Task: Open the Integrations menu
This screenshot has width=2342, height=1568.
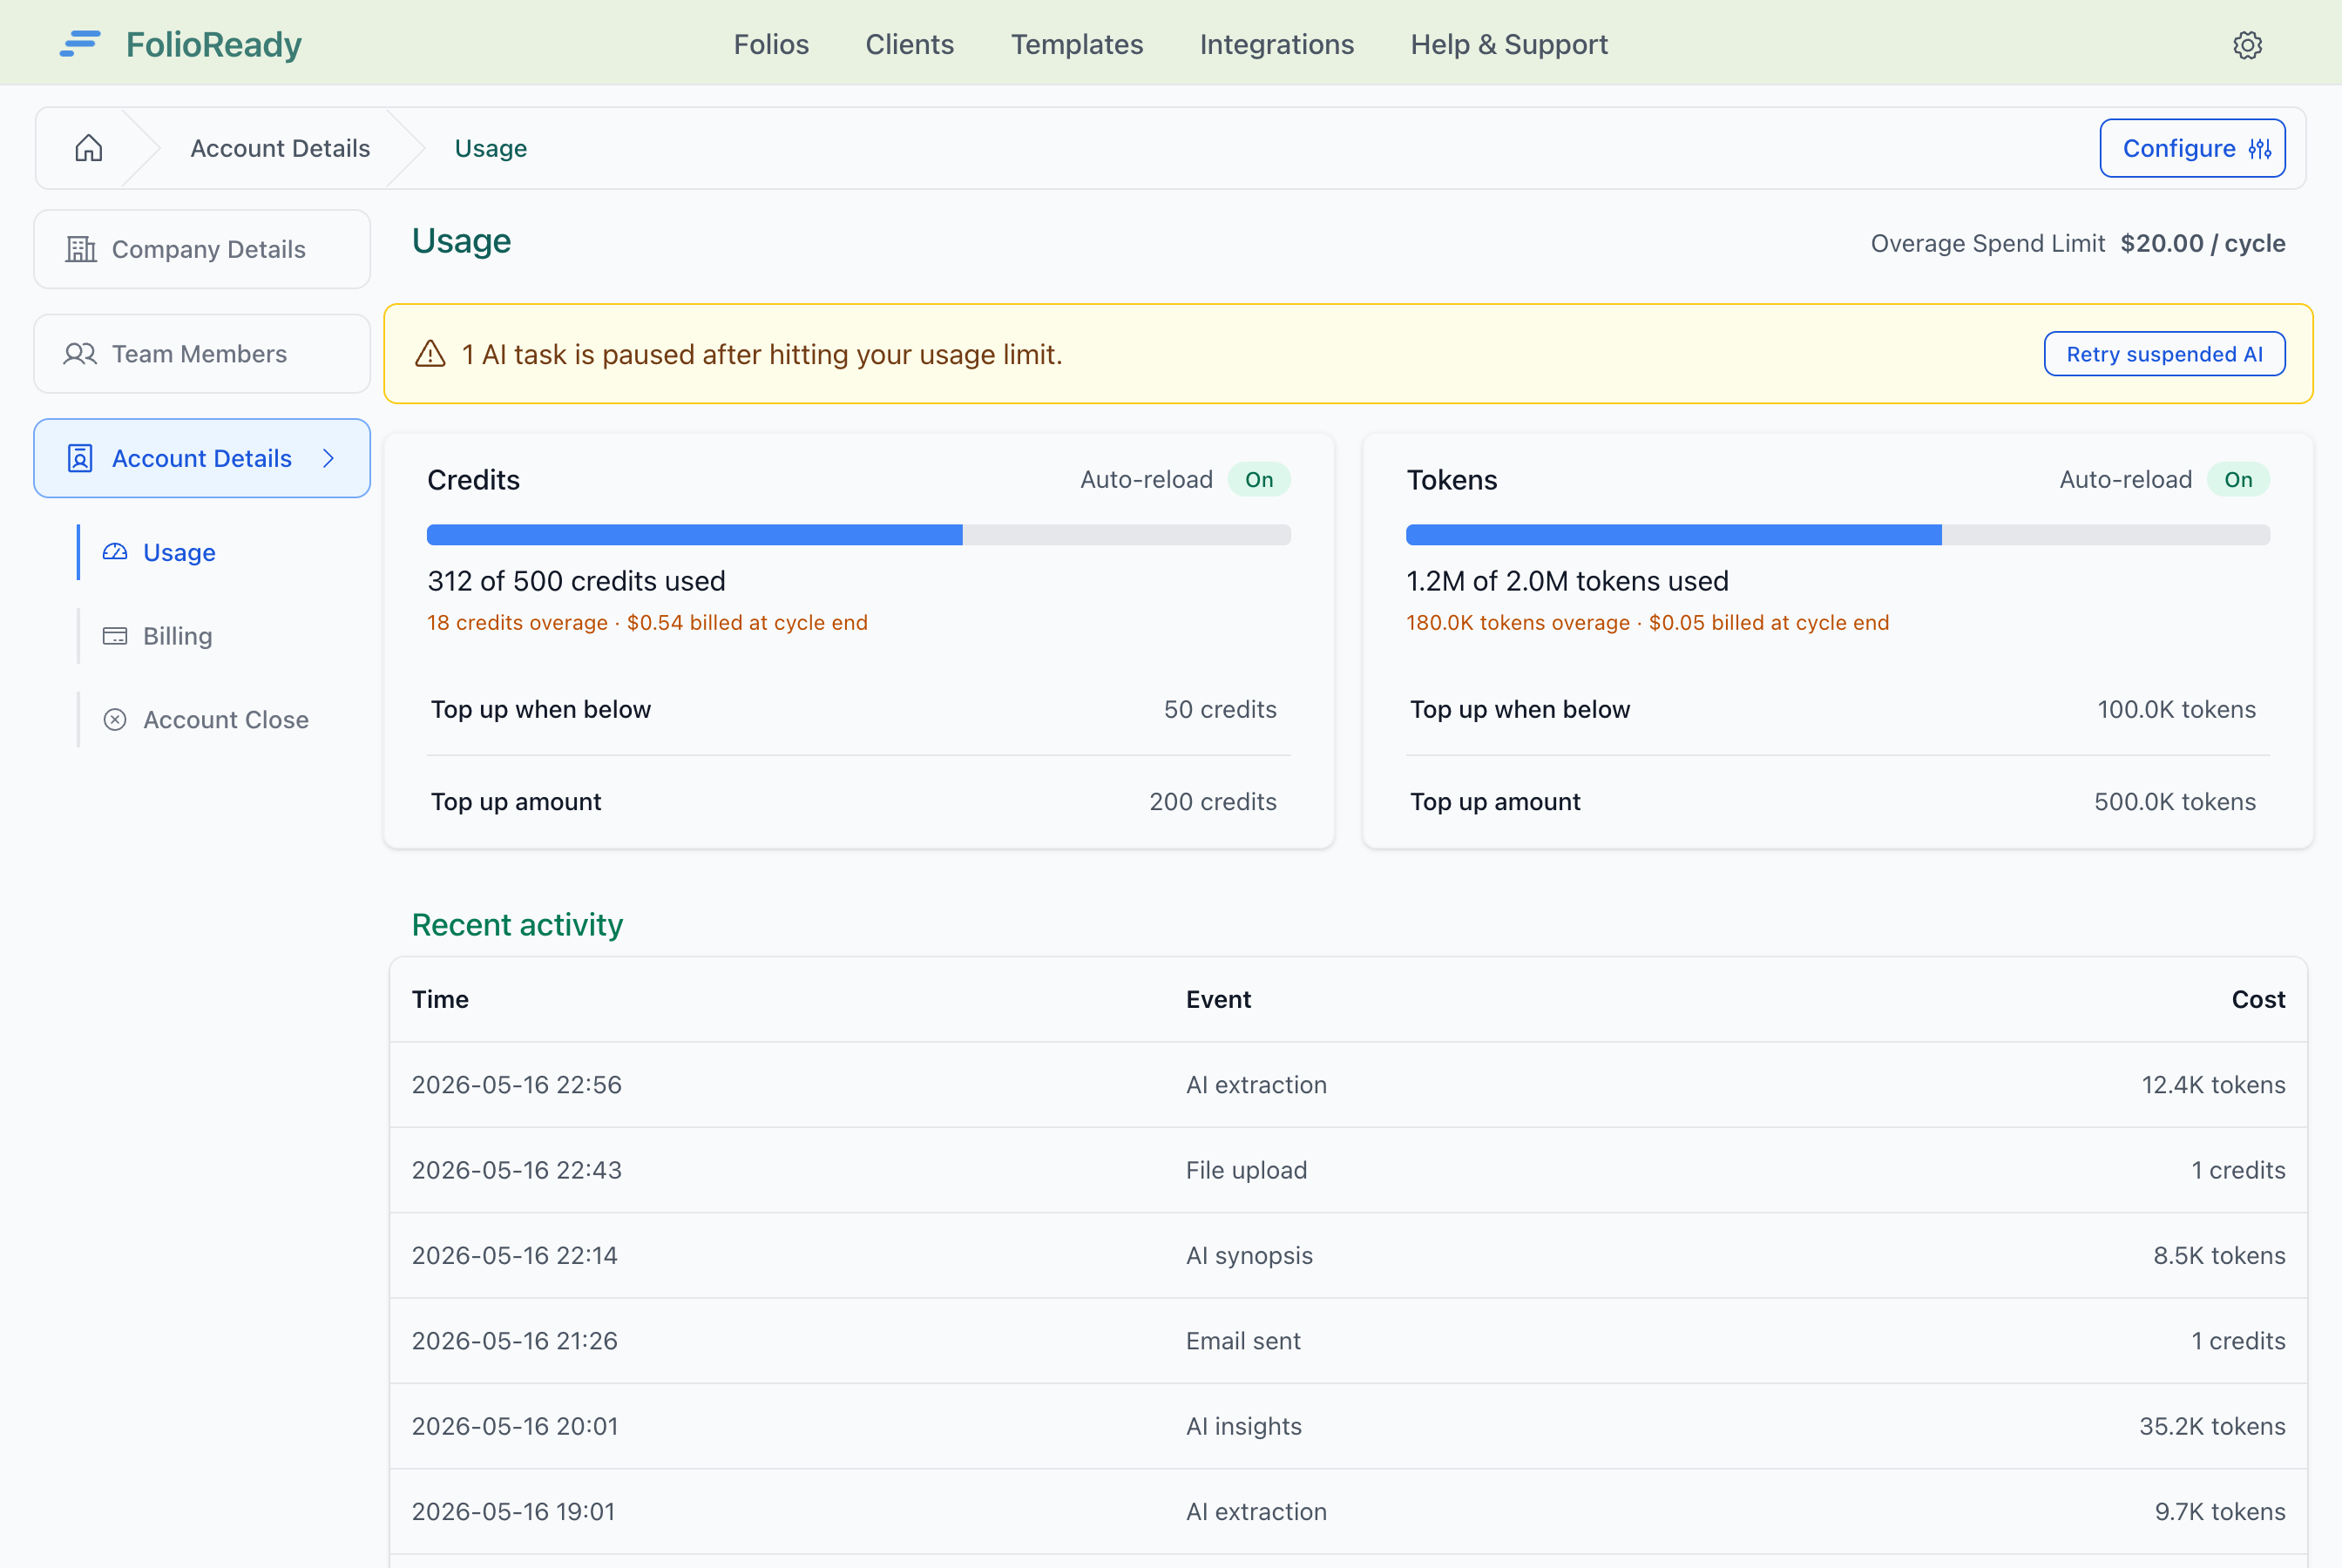Action: click(1276, 45)
